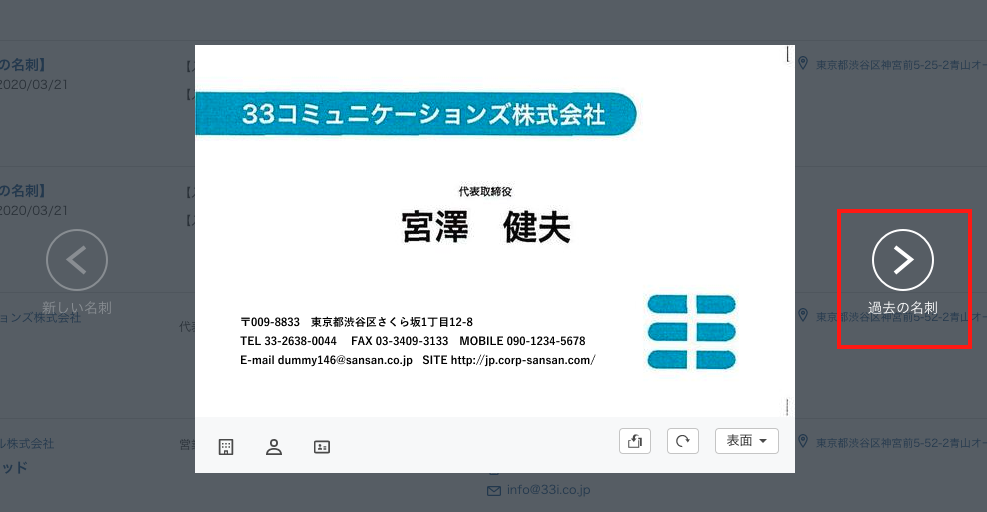This screenshot has width=987, height=512.
Task: Open the person profile icon
Action: [x=274, y=447]
